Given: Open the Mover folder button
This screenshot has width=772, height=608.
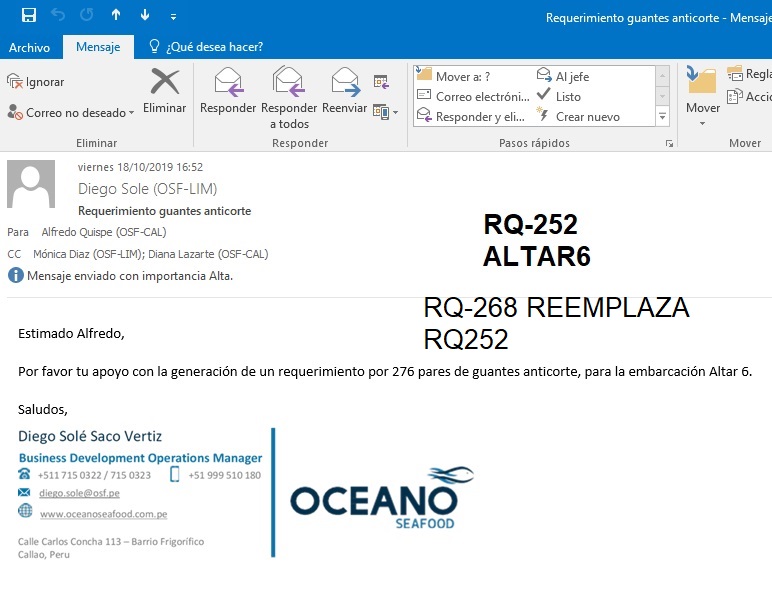Looking at the screenshot, I should click(x=702, y=90).
